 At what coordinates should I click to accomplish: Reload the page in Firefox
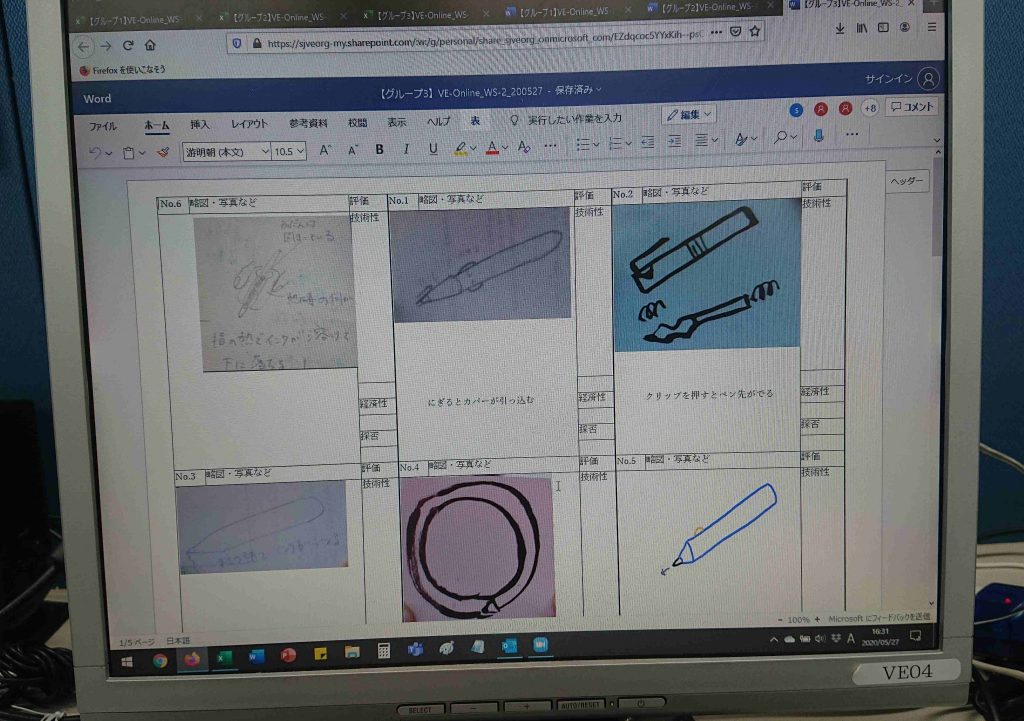coord(128,46)
